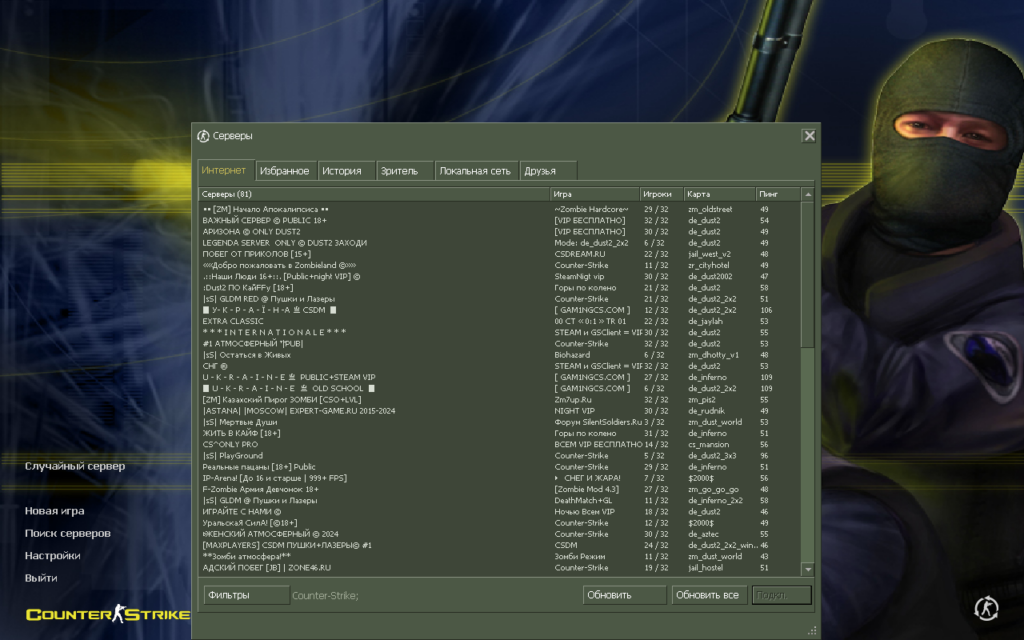Open the Фильтры button
1024x640 pixels.
point(245,595)
